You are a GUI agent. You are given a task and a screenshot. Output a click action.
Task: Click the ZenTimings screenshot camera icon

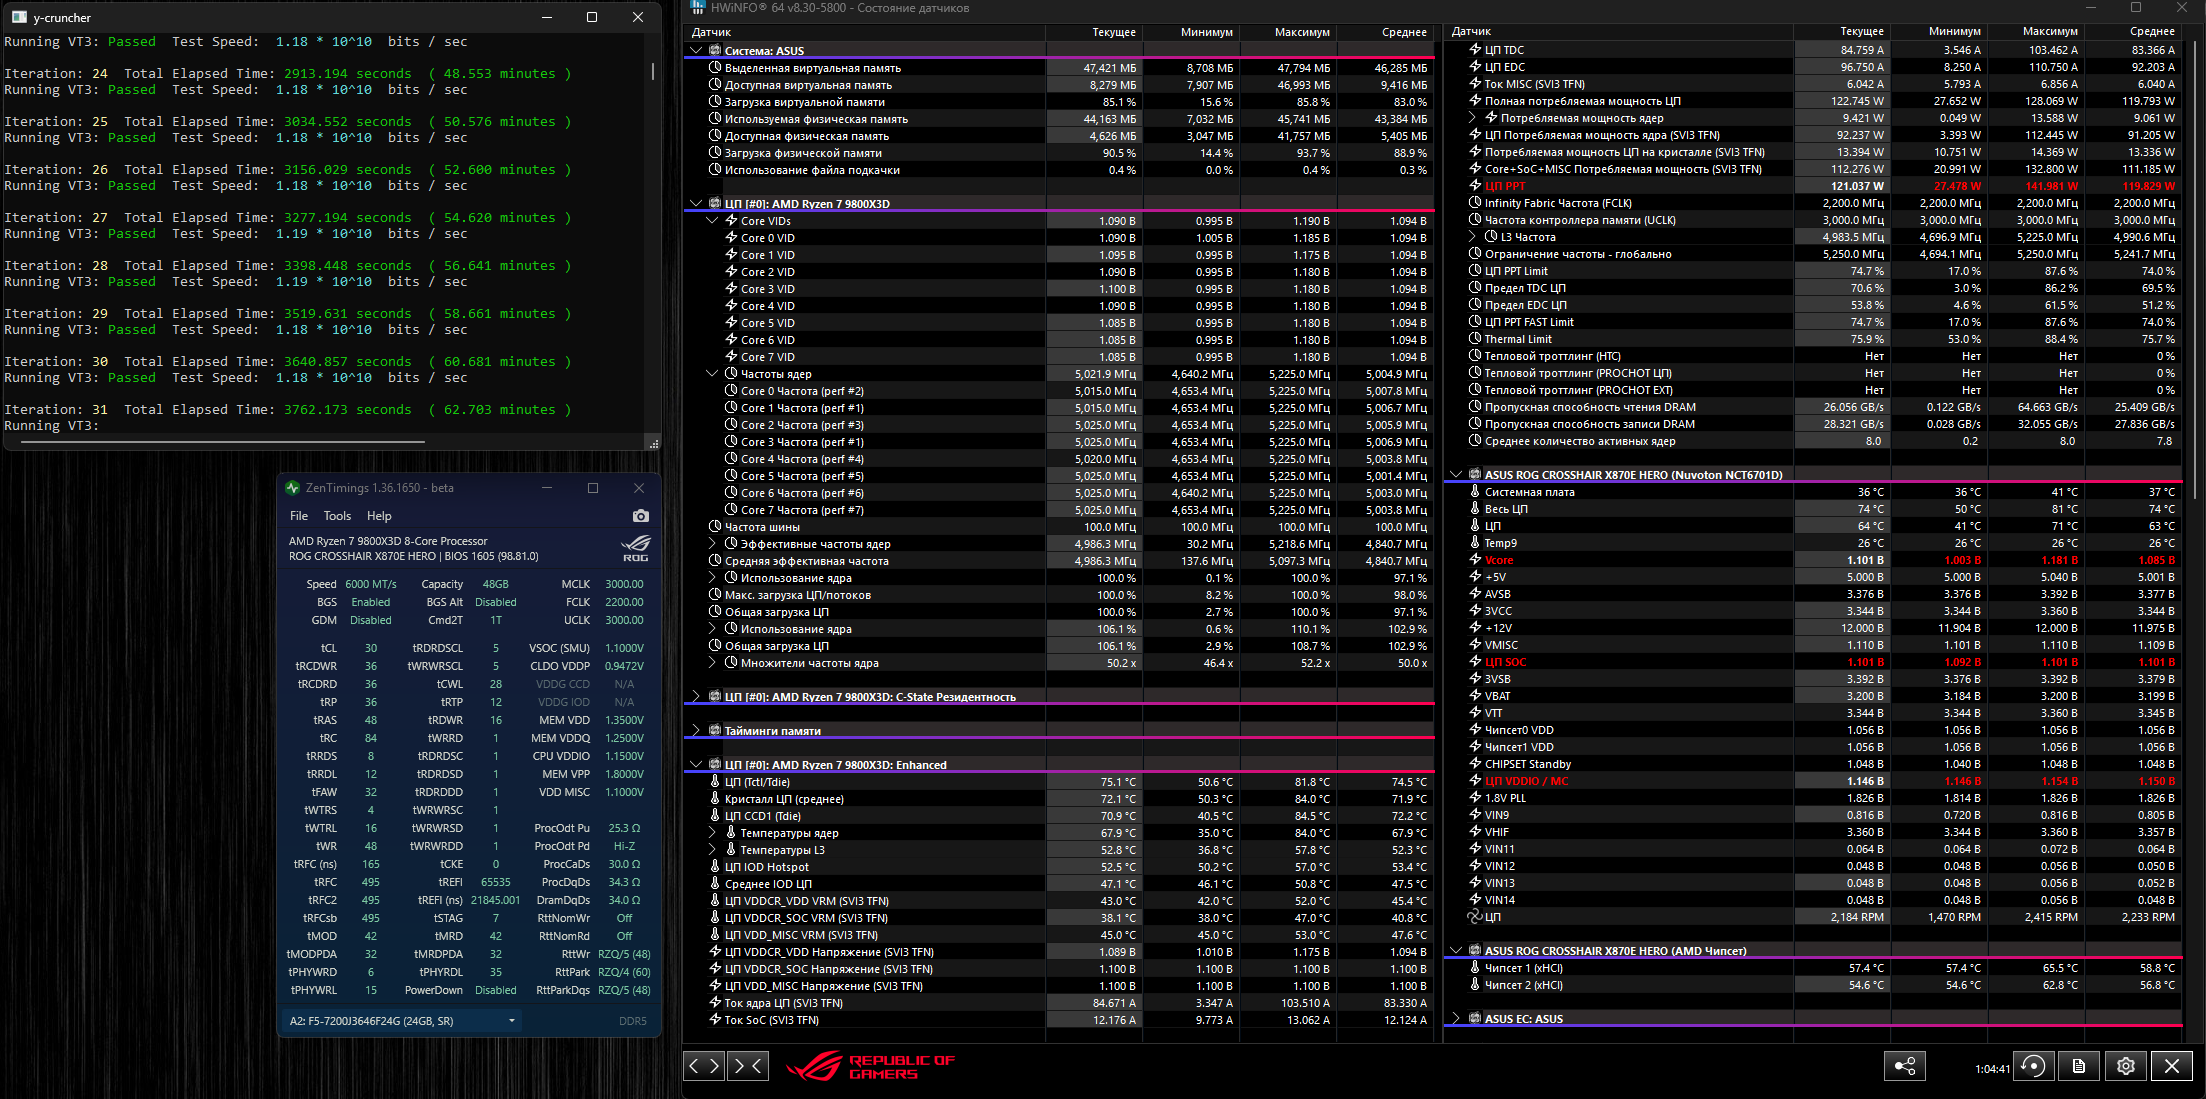pos(641,516)
